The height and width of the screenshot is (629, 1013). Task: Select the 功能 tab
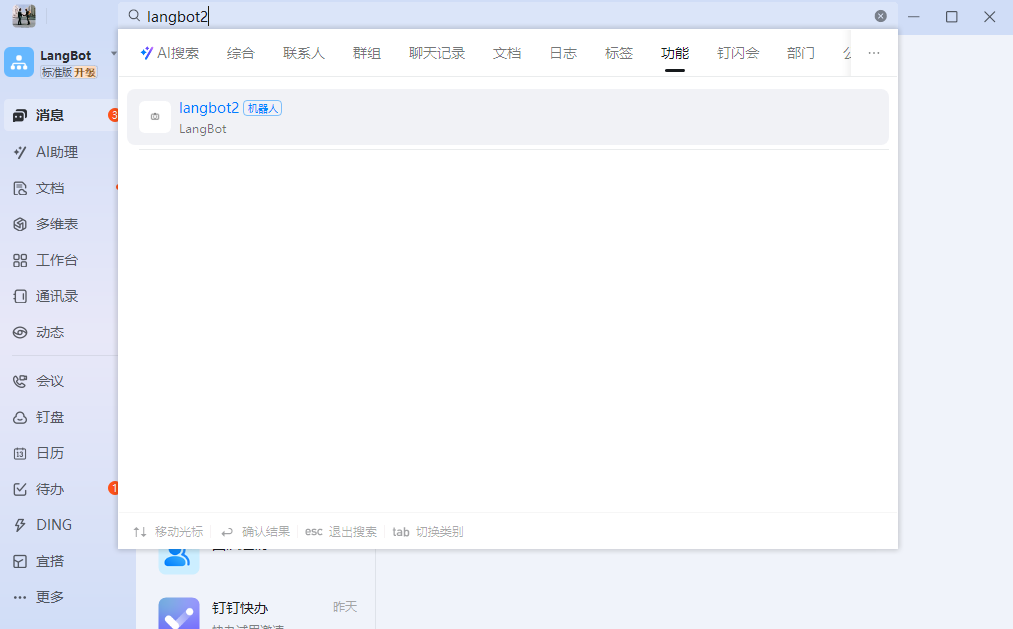[x=675, y=53]
